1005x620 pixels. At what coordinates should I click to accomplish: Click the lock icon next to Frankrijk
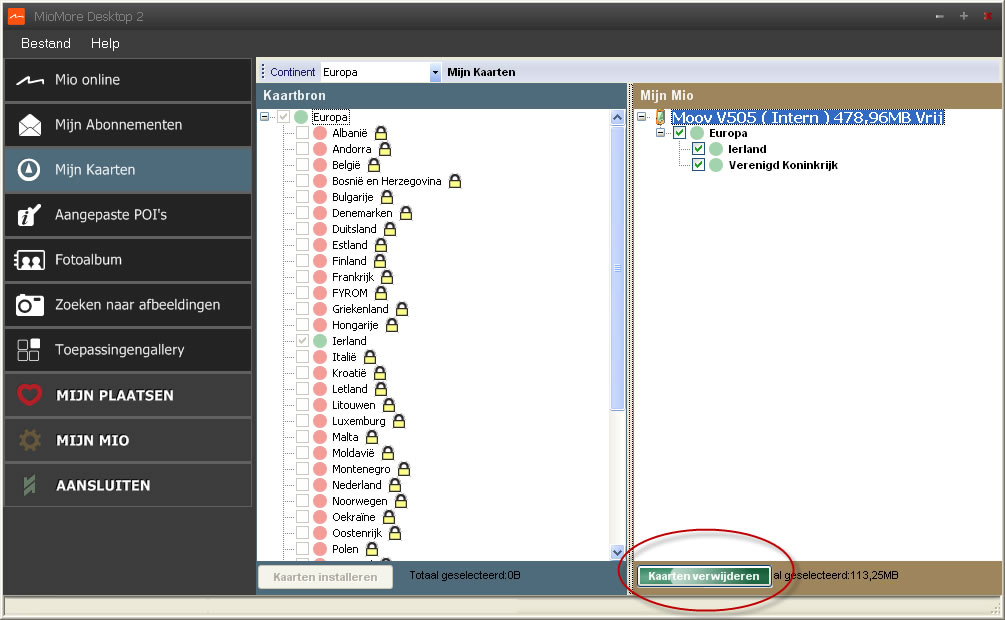386,277
